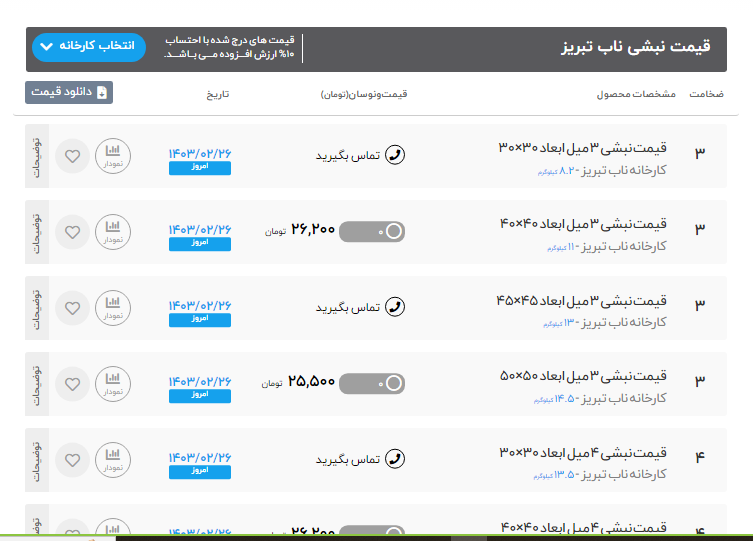Add the 3mm 50×50 row to favorites
The height and width of the screenshot is (541, 753).
(x=72, y=383)
